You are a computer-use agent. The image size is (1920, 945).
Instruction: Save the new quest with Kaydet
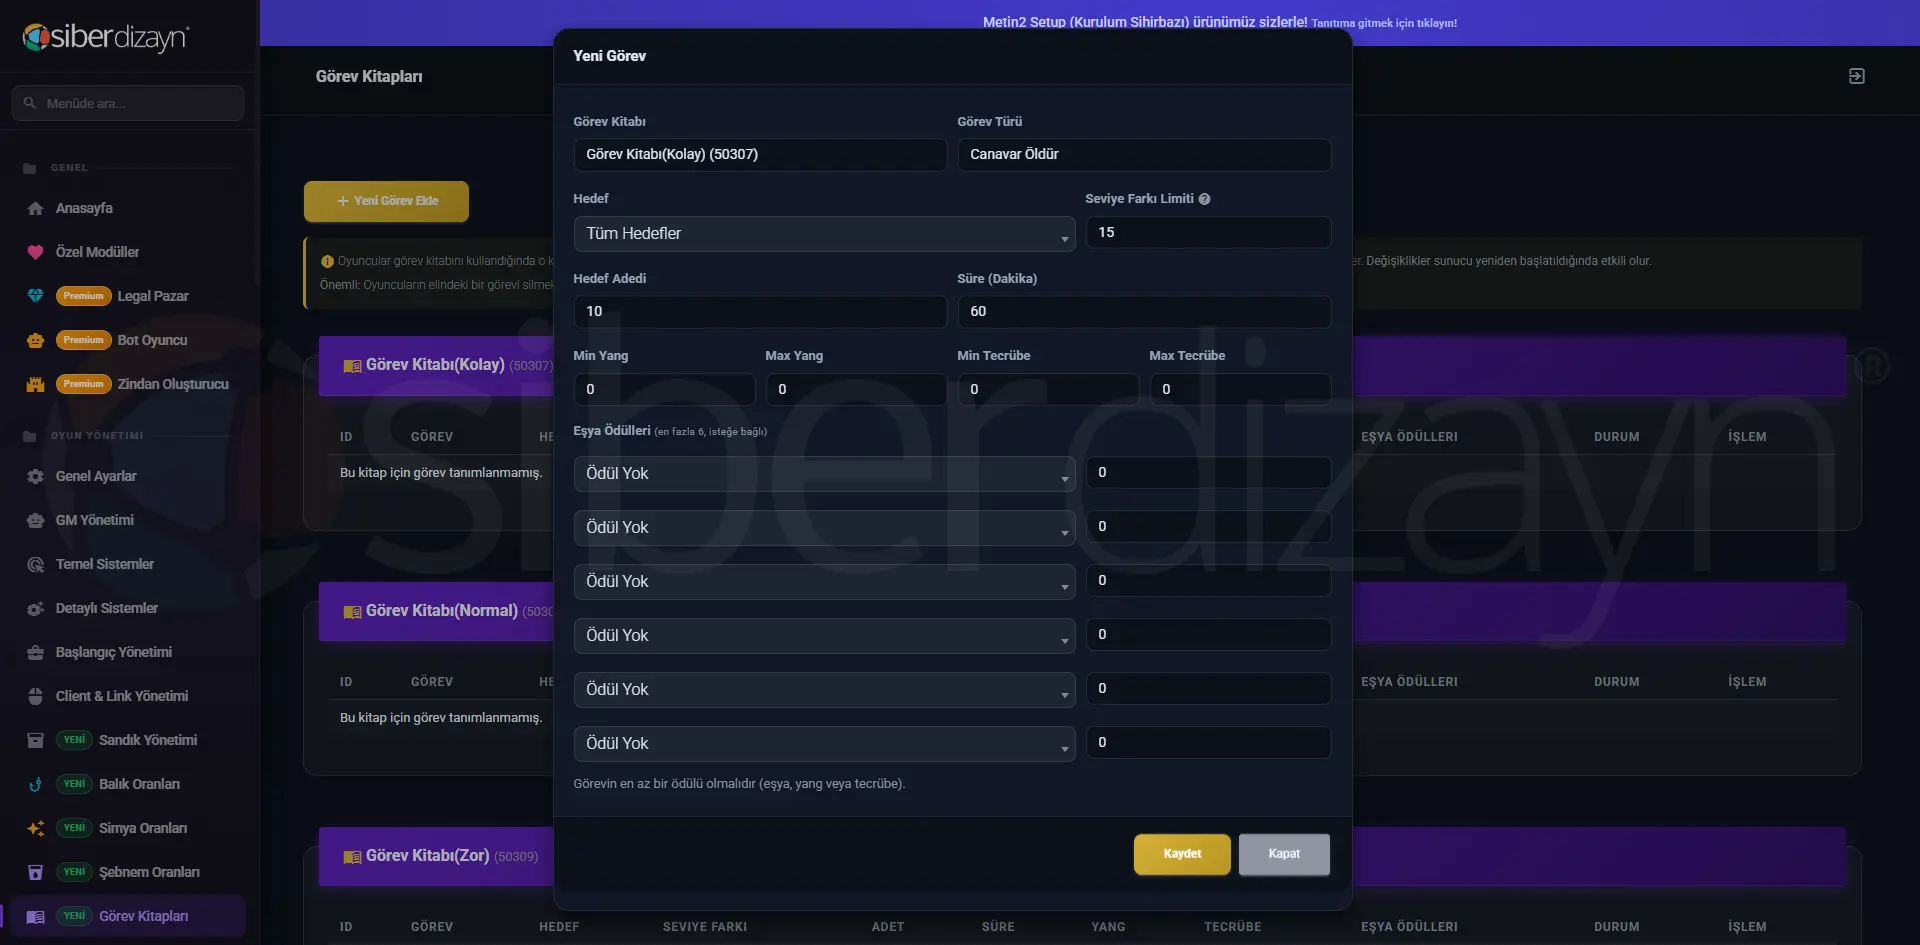(x=1182, y=854)
